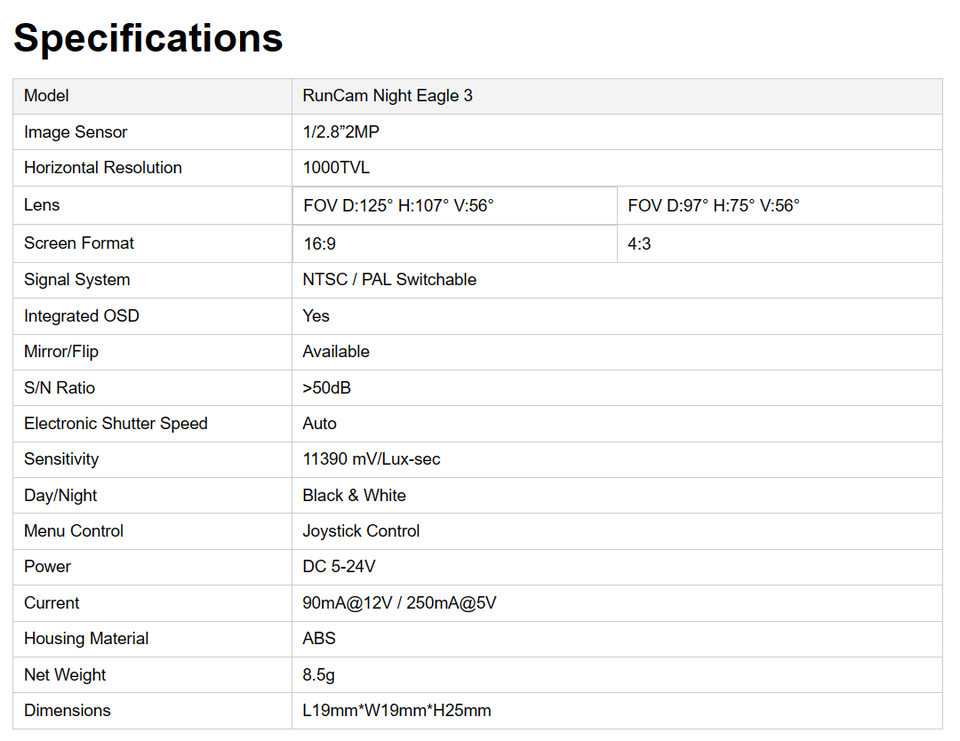Click the Integrated OSD label
The height and width of the screenshot is (741, 960).
[x=82, y=316]
